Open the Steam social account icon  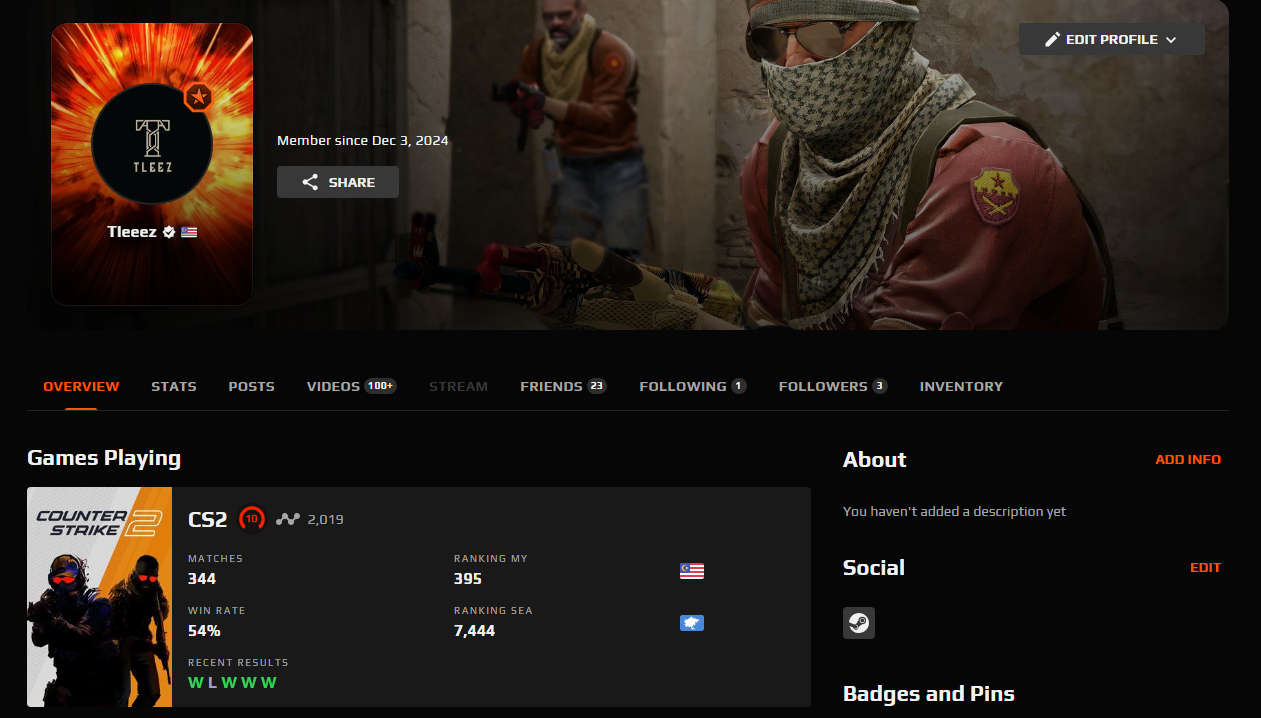point(859,623)
